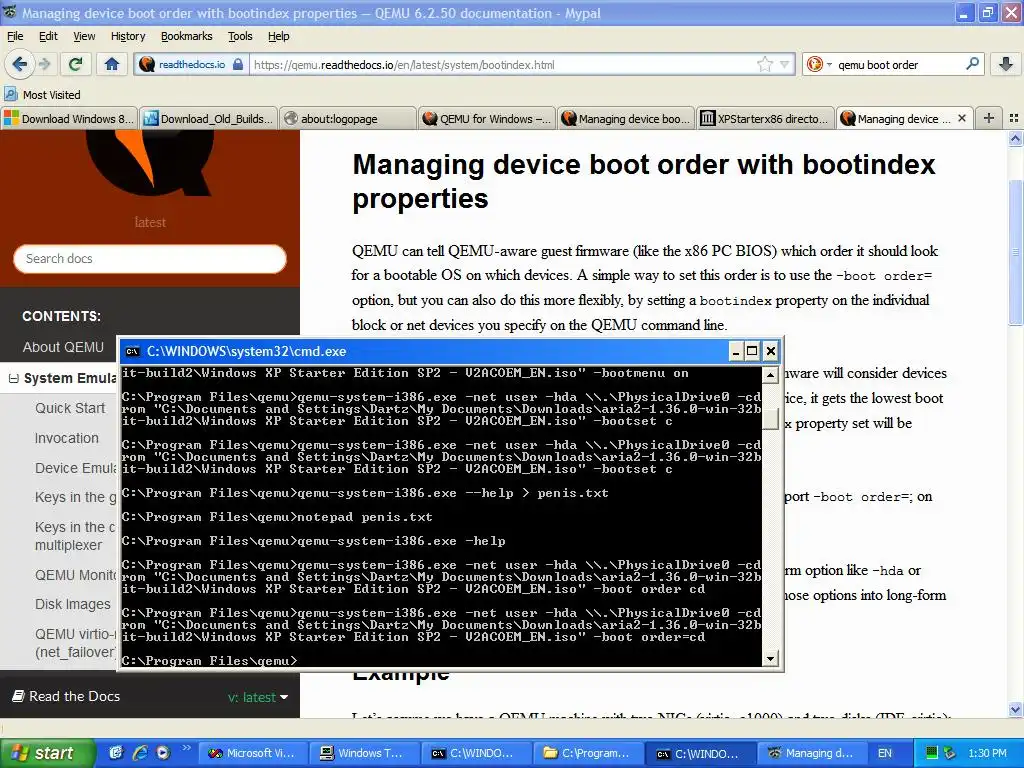Launch Internet Explorer from quick launch

(x=140, y=753)
